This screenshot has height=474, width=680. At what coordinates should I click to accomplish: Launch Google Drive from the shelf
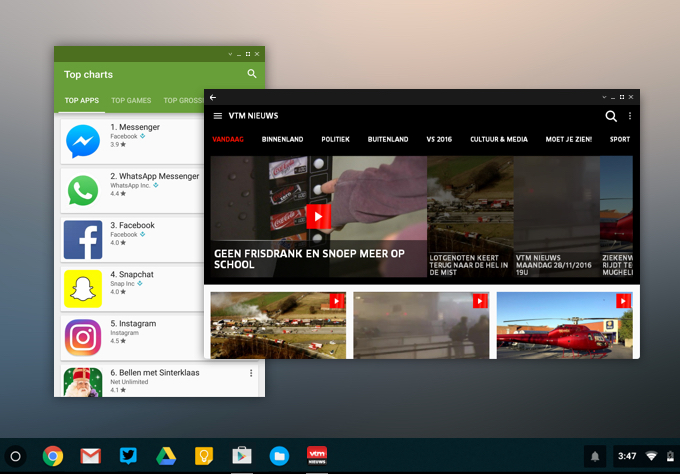(x=166, y=456)
